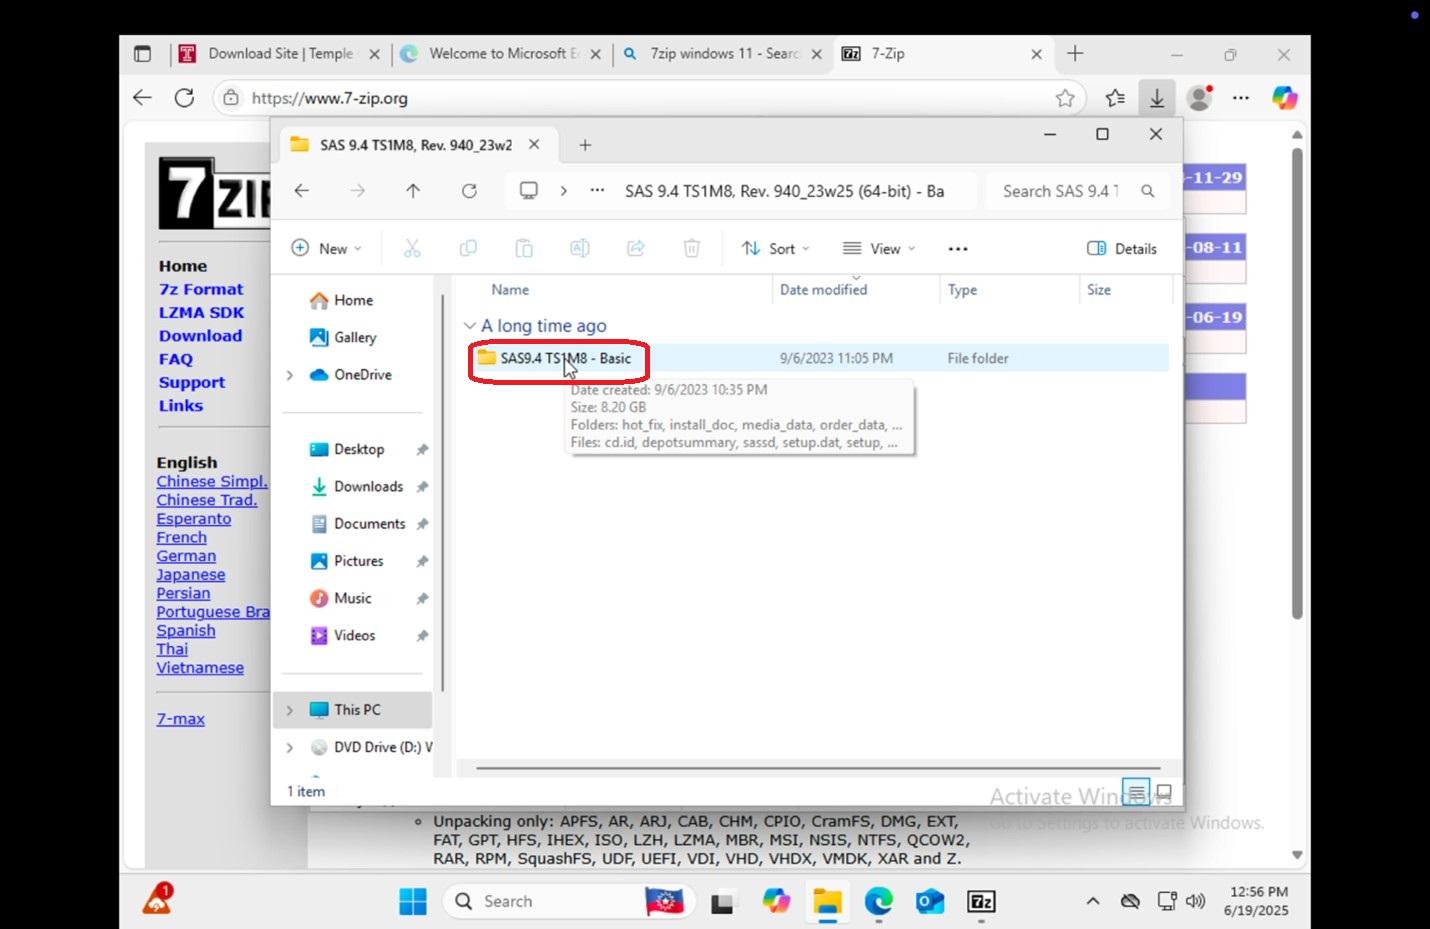Show collapsed breadcrumb path ellipsis in address bar
Screen dimensions: 1430x929
pos(597,191)
